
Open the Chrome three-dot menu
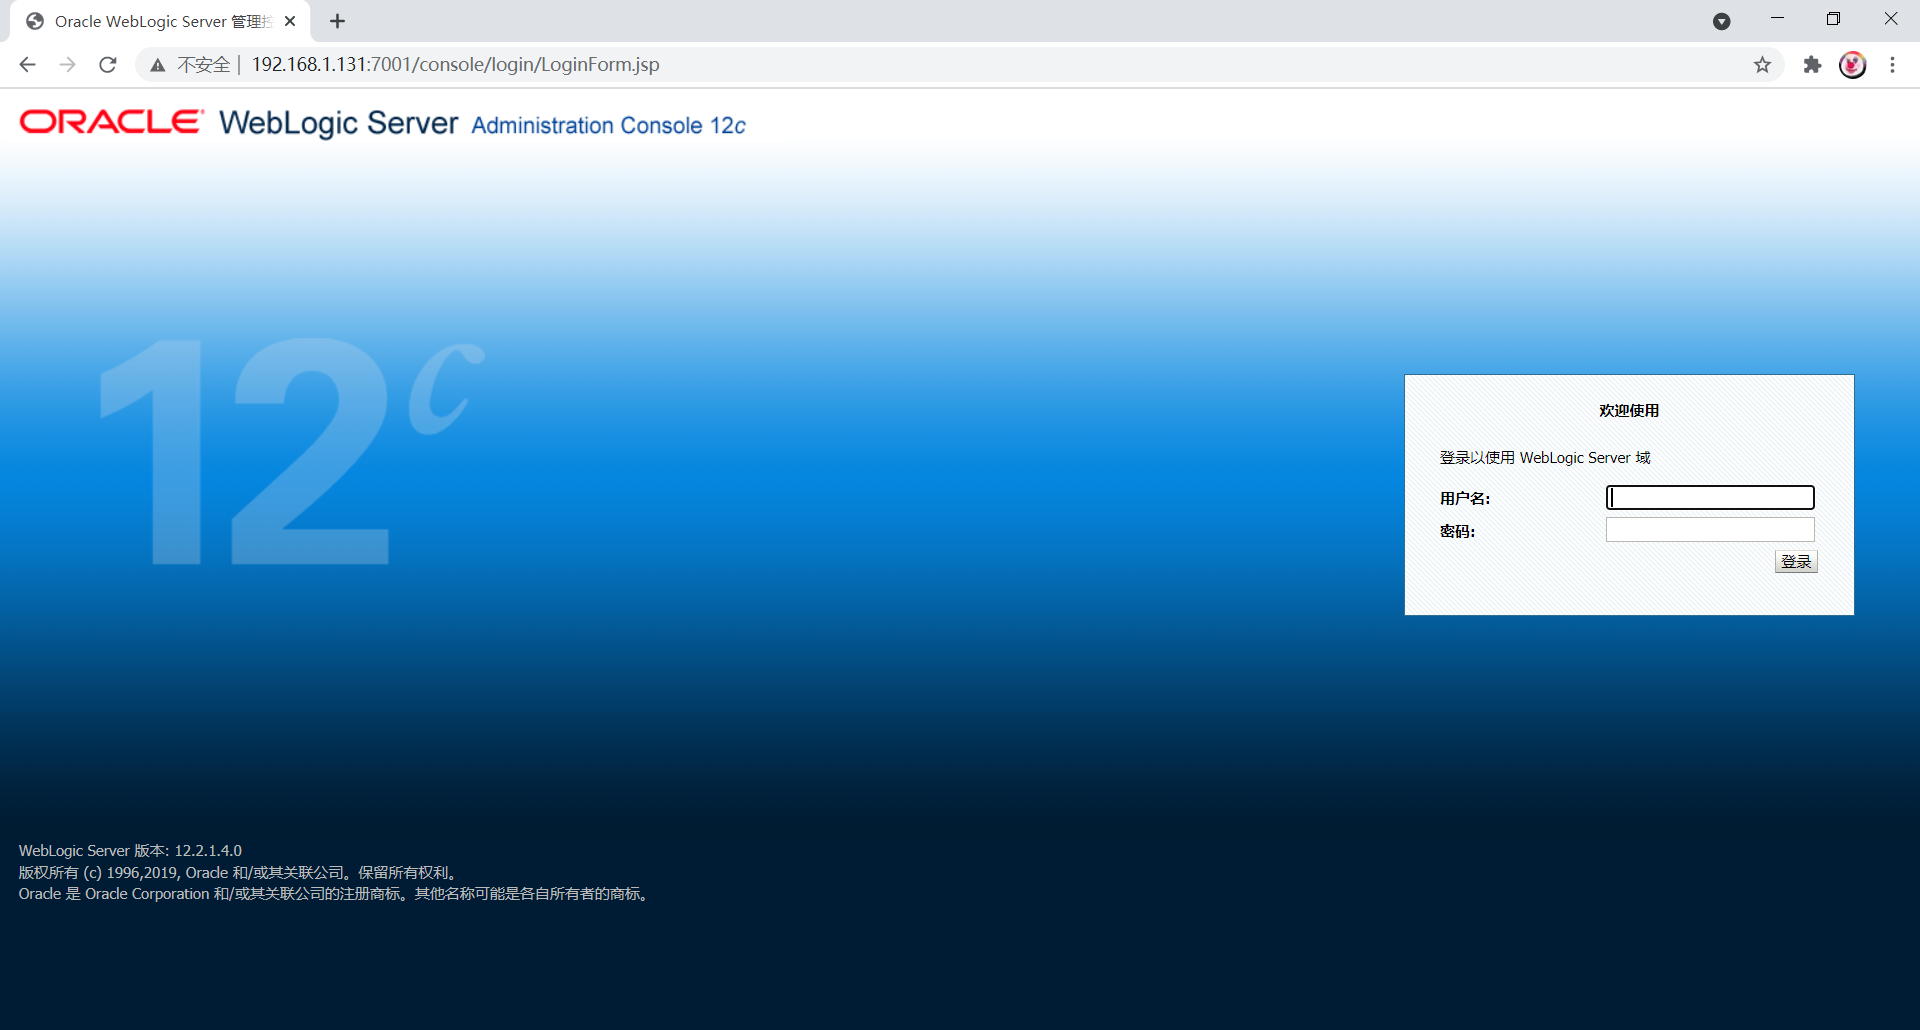pyautogui.click(x=1892, y=65)
